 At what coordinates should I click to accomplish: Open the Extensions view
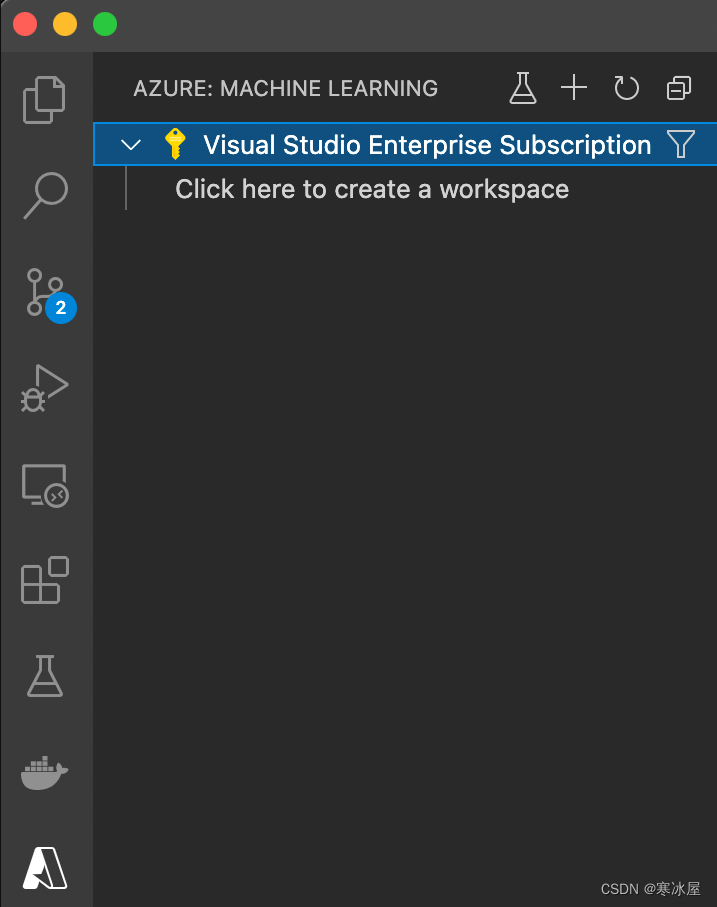(x=44, y=581)
